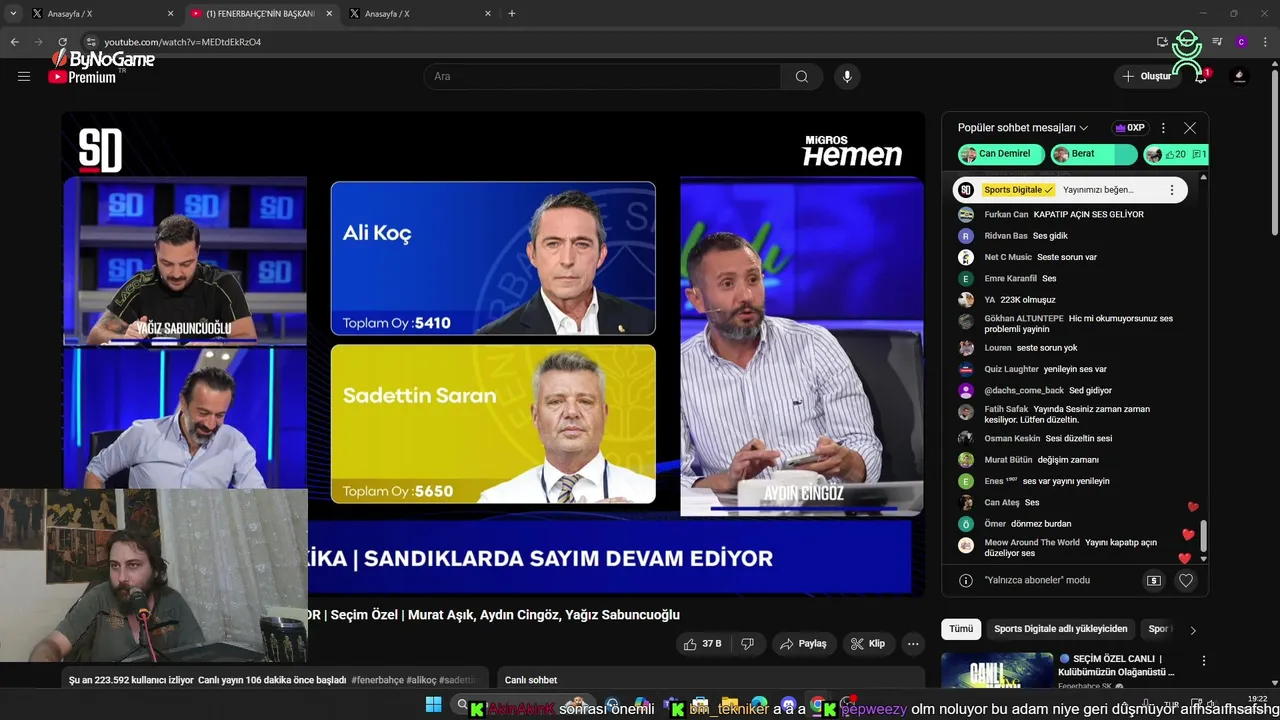Open pinned Sports Digitale message options
The height and width of the screenshot is (720, 1280).
[x=1172, y=190]
